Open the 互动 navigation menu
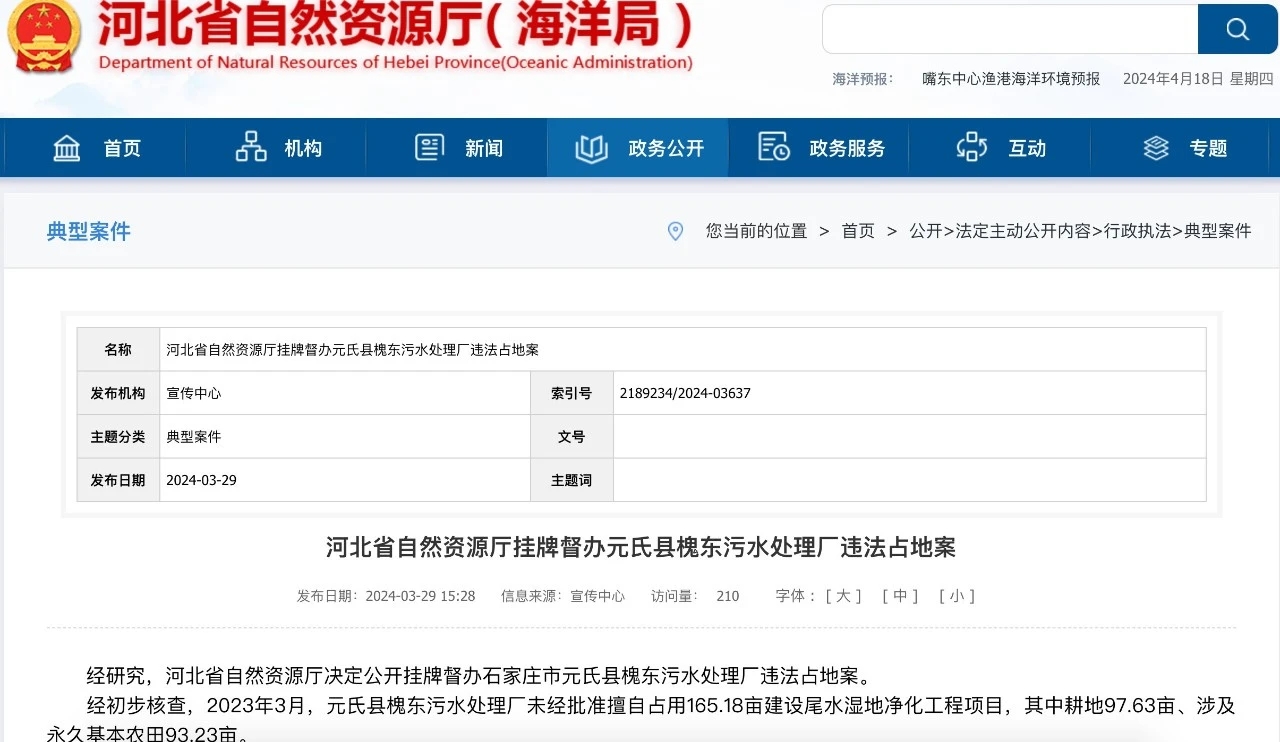 click(x=1000, y=148)
